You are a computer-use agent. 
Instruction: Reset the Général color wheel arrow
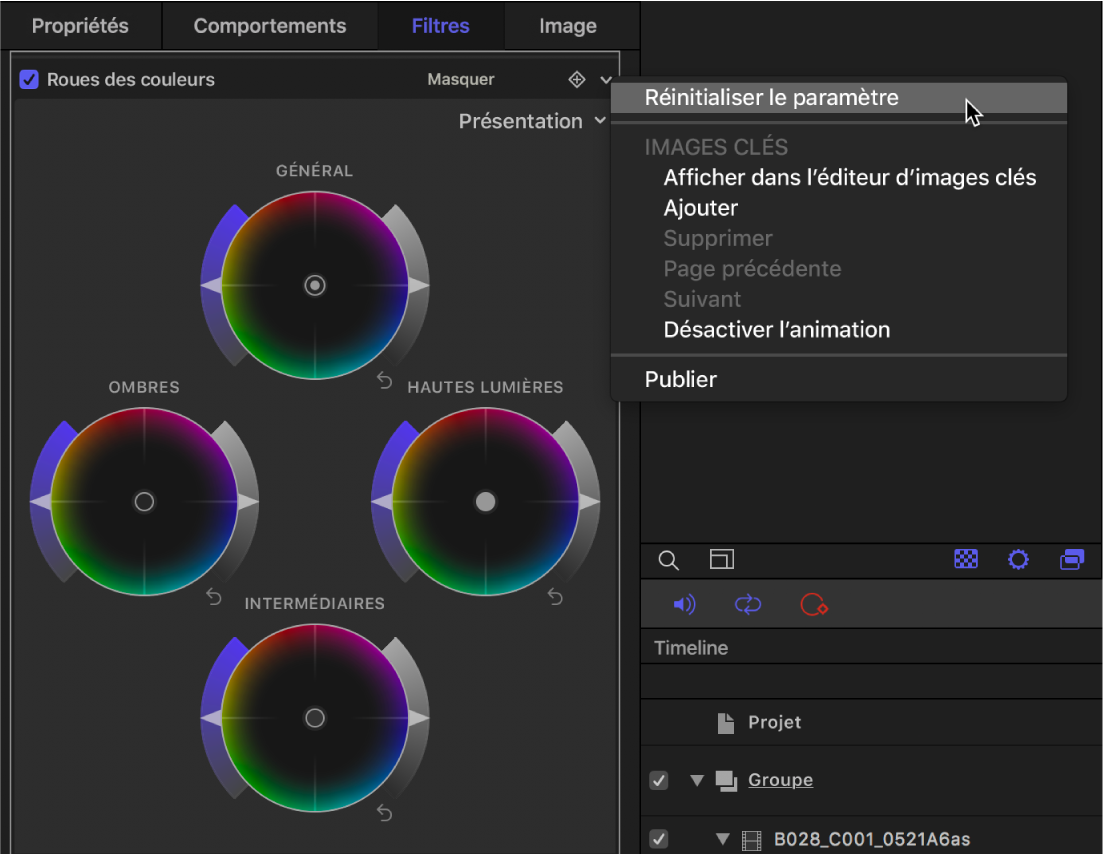coord(384,382)
